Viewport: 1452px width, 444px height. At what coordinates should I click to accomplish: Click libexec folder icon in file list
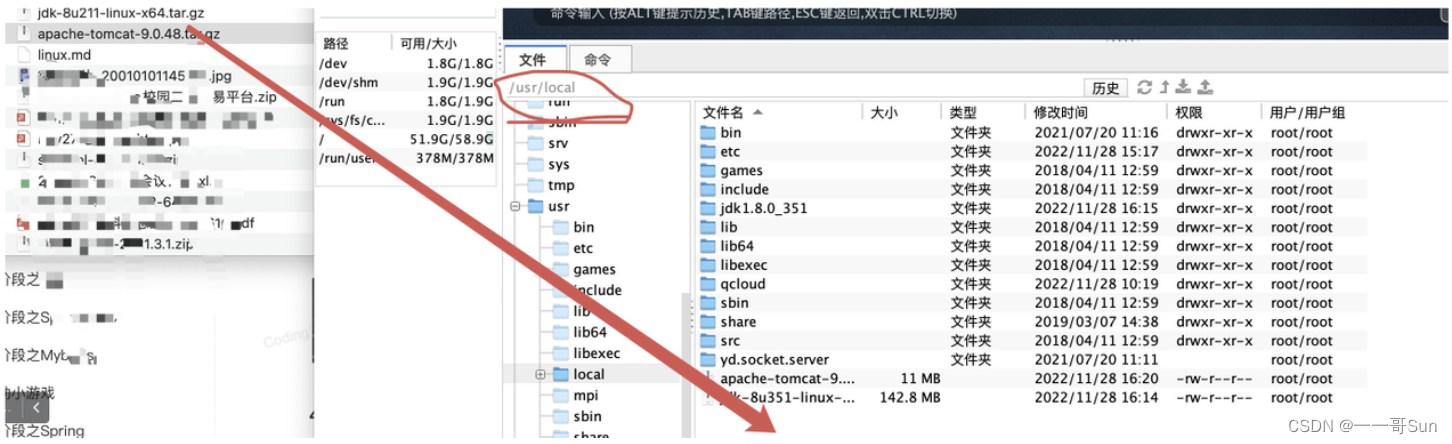click(x=708, y=265)
